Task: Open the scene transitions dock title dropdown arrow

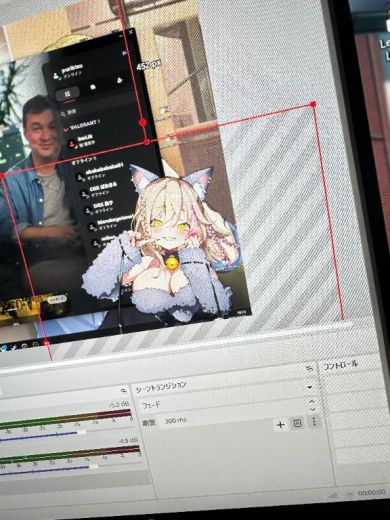Action: [x=310, y=387]
